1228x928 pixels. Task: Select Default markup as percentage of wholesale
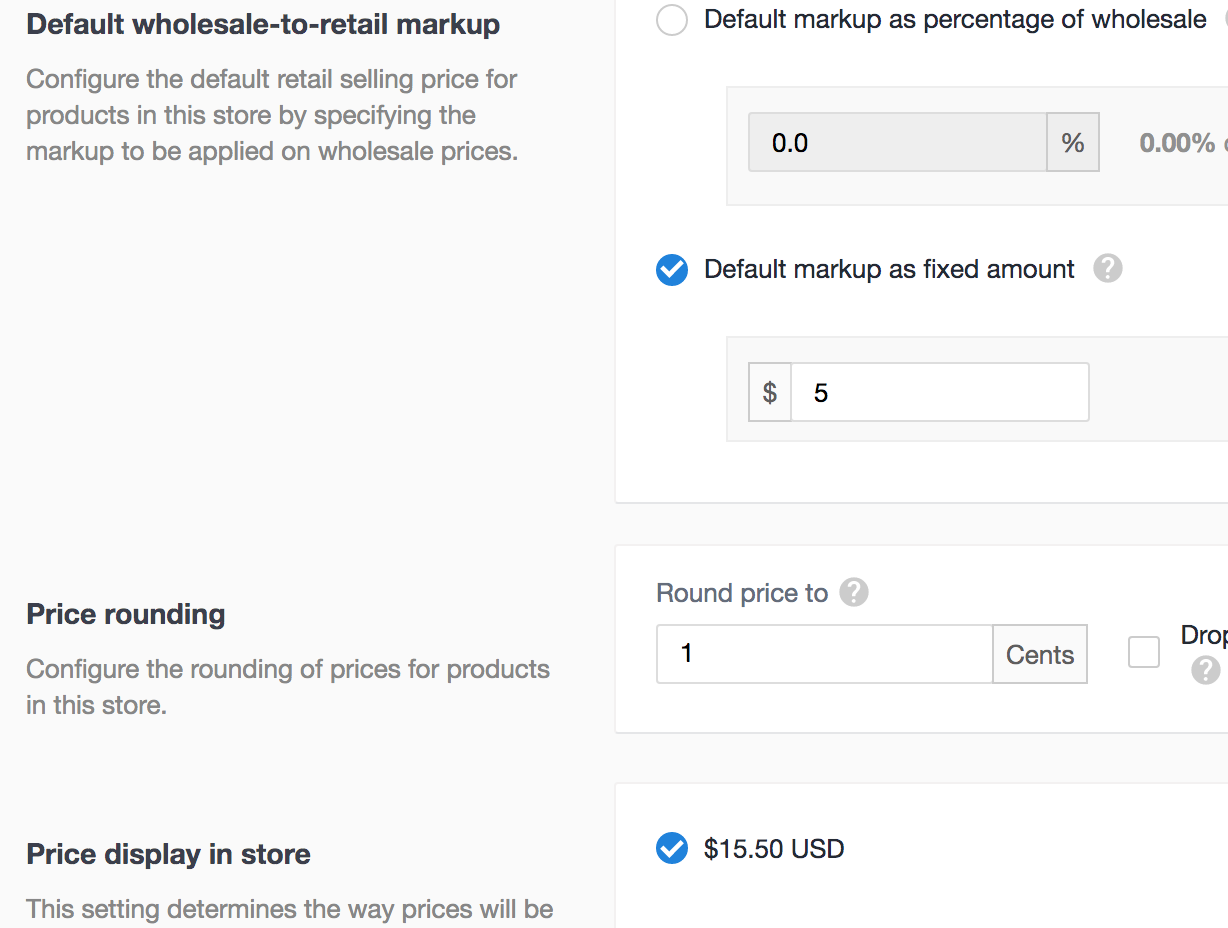pos(672,20)
